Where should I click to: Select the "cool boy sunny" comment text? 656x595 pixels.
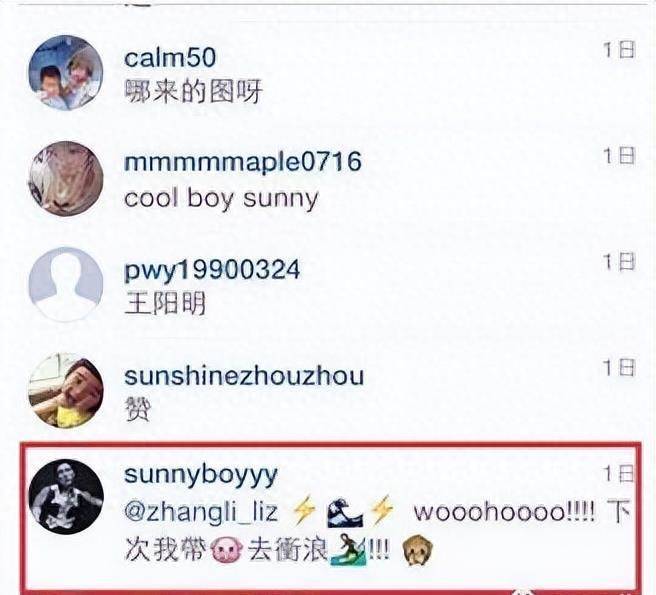pyautogui.click(x=221, y=199)
